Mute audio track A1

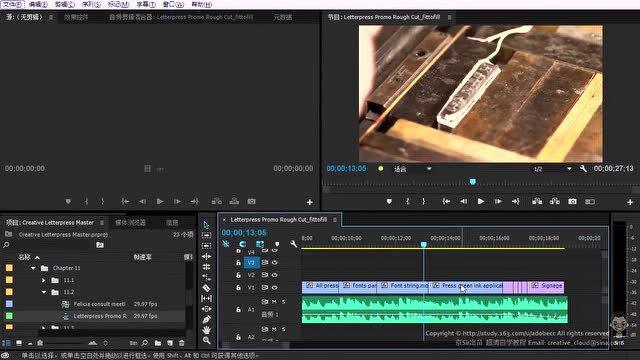(274, 302)
